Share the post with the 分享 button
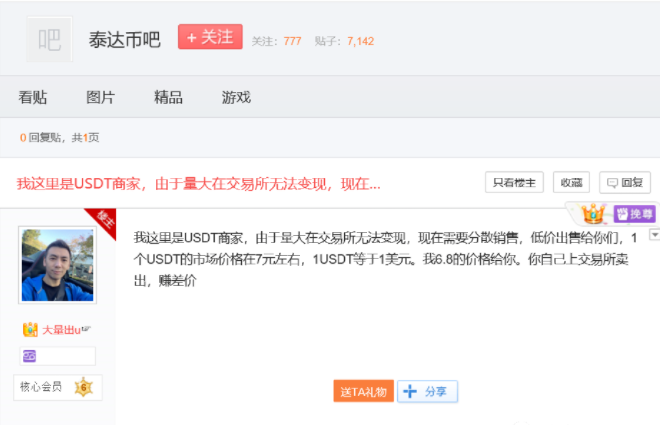 [427, 391]
